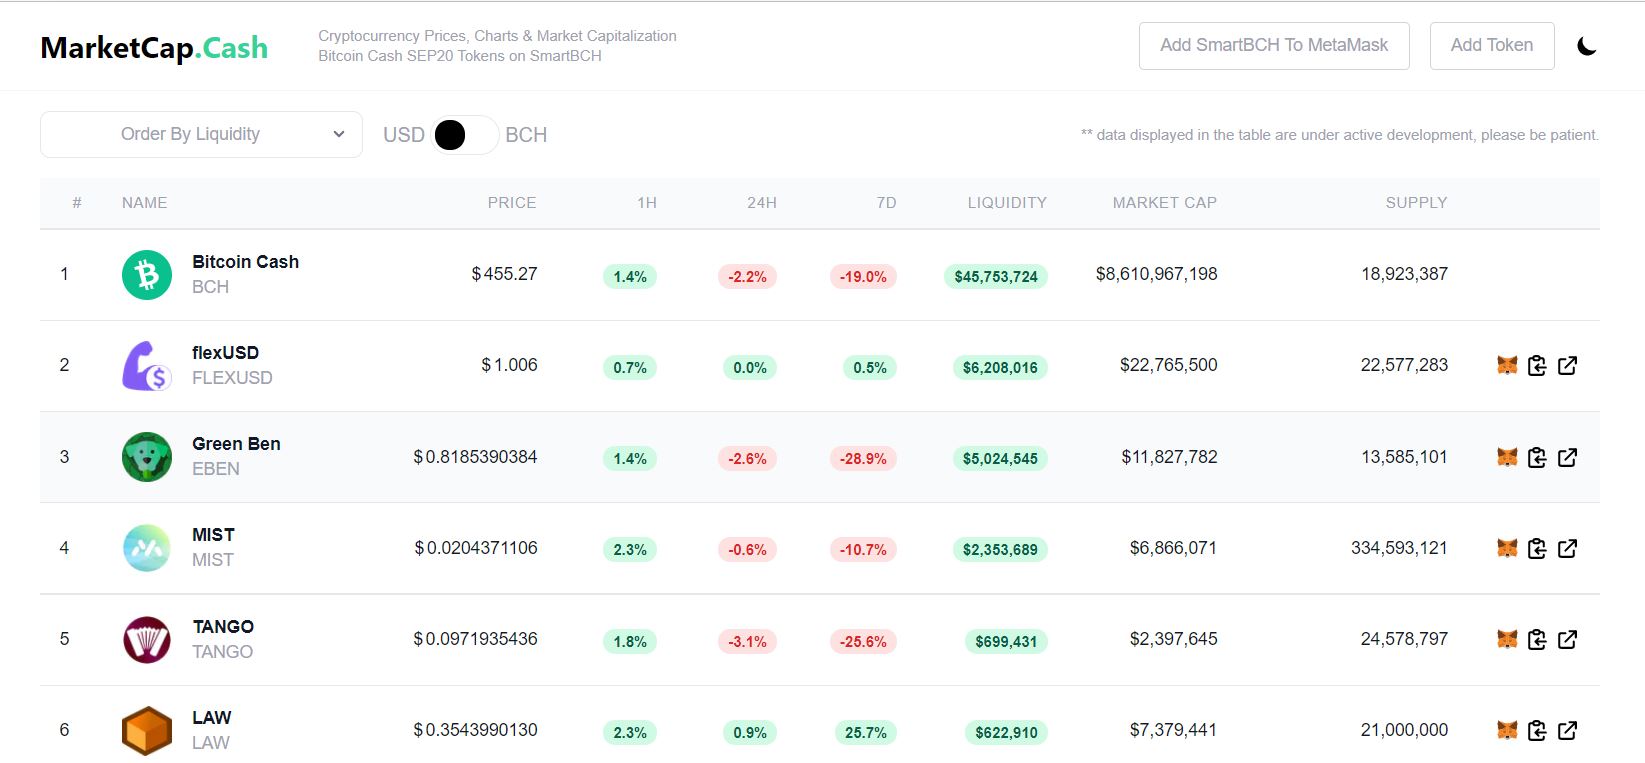Viewport: 1645px width, 763px height.
Task: Click the Add SmartBCH To MetaMask button
Action: coord(1274,46)
